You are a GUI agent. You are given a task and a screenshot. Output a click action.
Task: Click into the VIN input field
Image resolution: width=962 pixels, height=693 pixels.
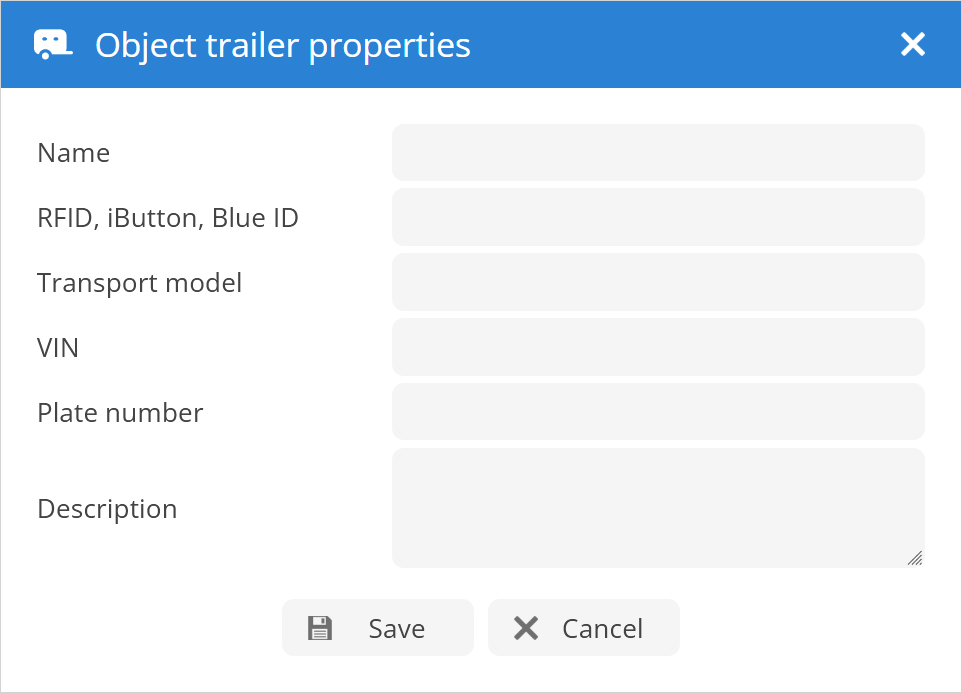pyautogui.click(x=658, y=347)
